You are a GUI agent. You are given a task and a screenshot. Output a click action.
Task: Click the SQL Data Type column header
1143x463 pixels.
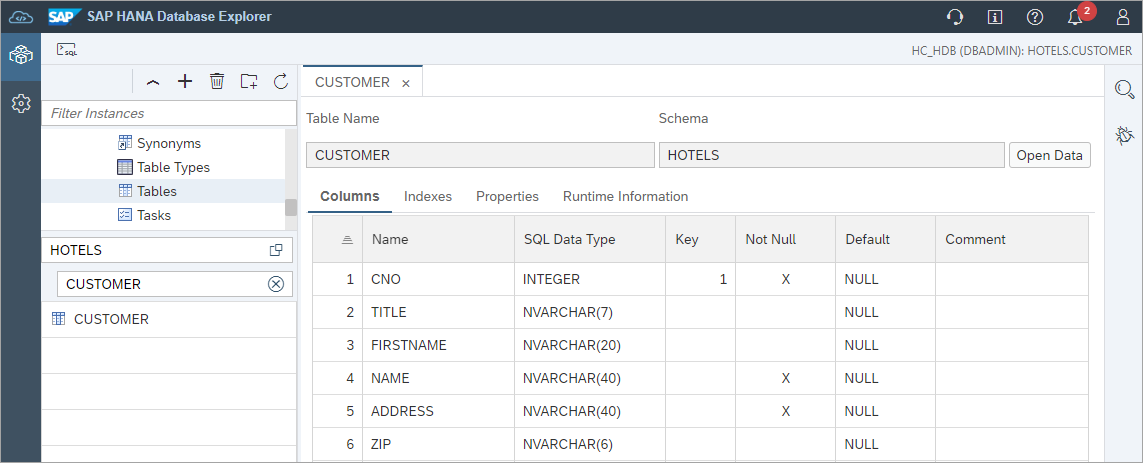click(590, 239)
